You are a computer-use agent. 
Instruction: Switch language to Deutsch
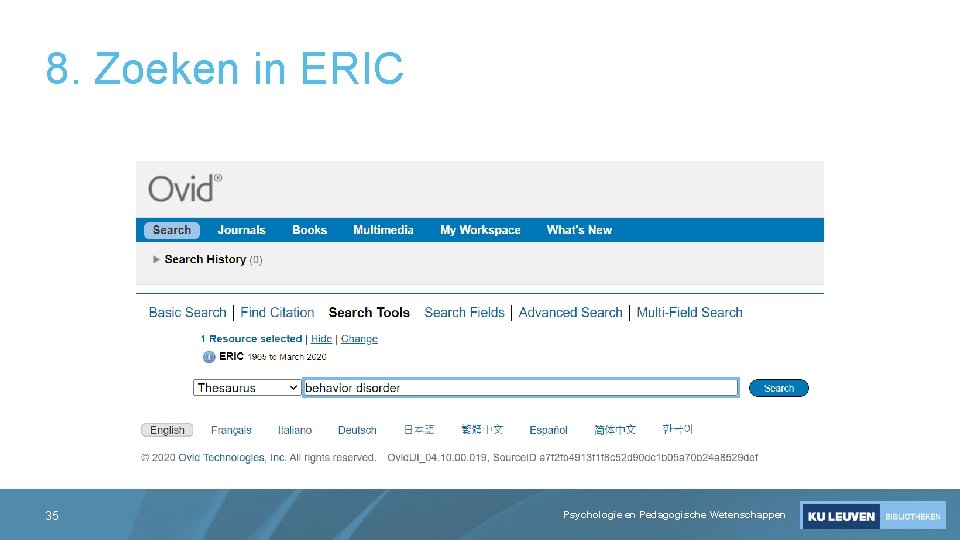click(357, 430)
